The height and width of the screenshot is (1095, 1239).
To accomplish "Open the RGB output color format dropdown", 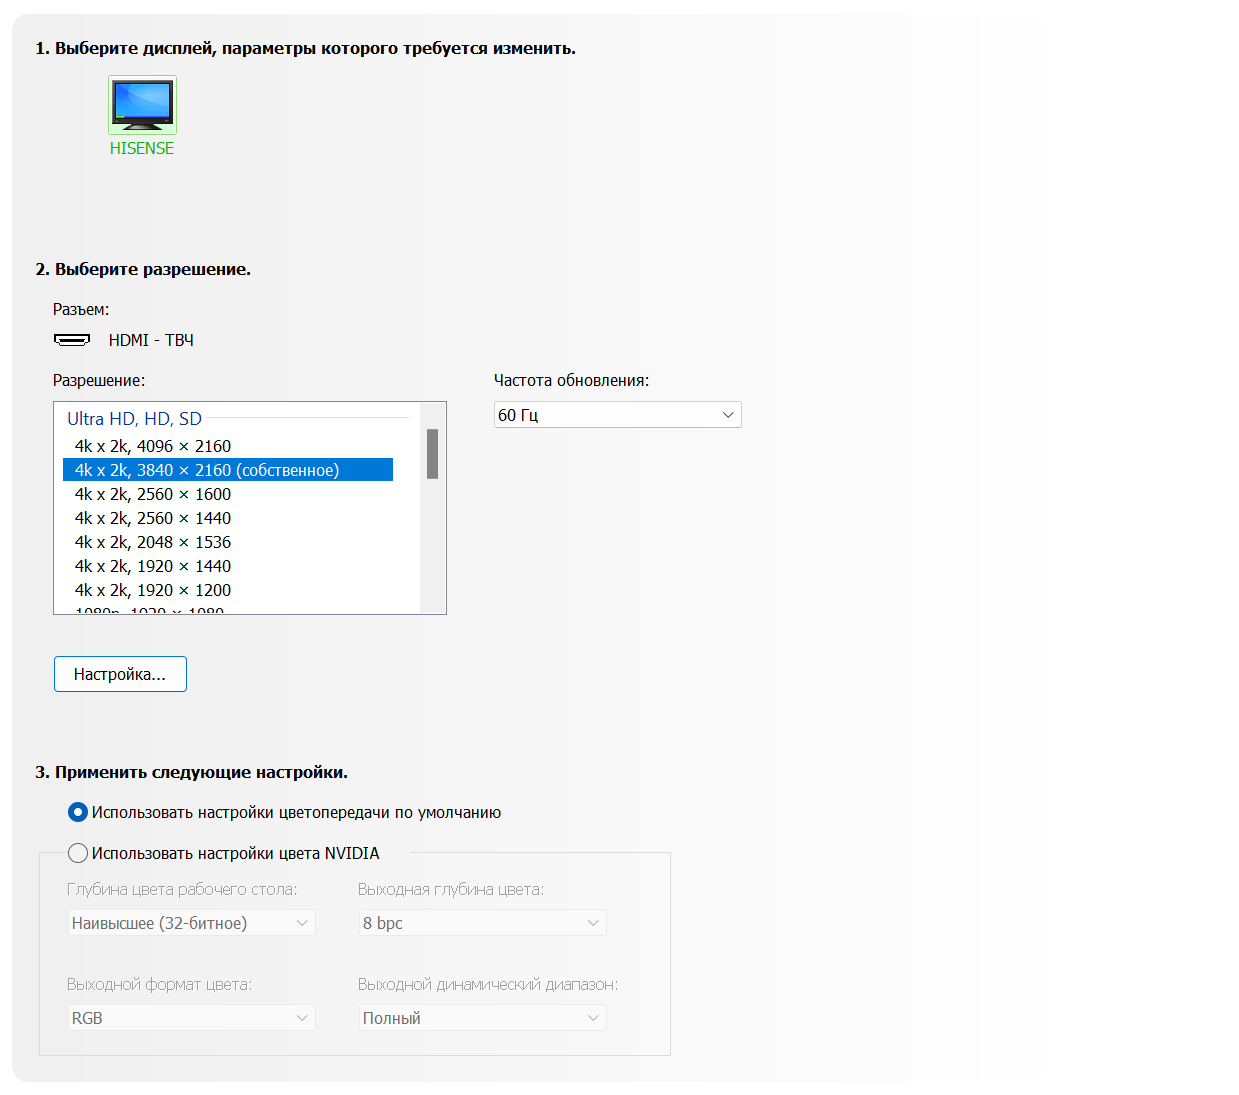I will coord(191,1018).
